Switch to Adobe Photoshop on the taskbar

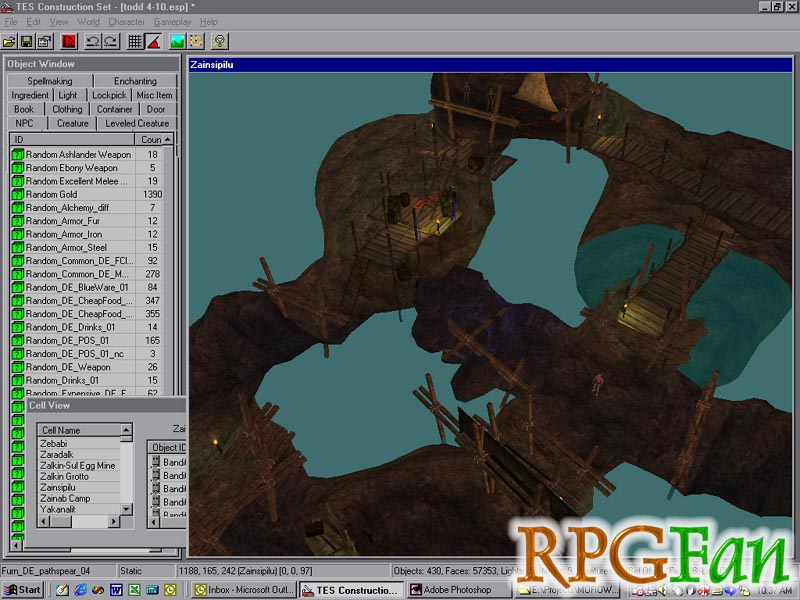click(x=460, y=590)
